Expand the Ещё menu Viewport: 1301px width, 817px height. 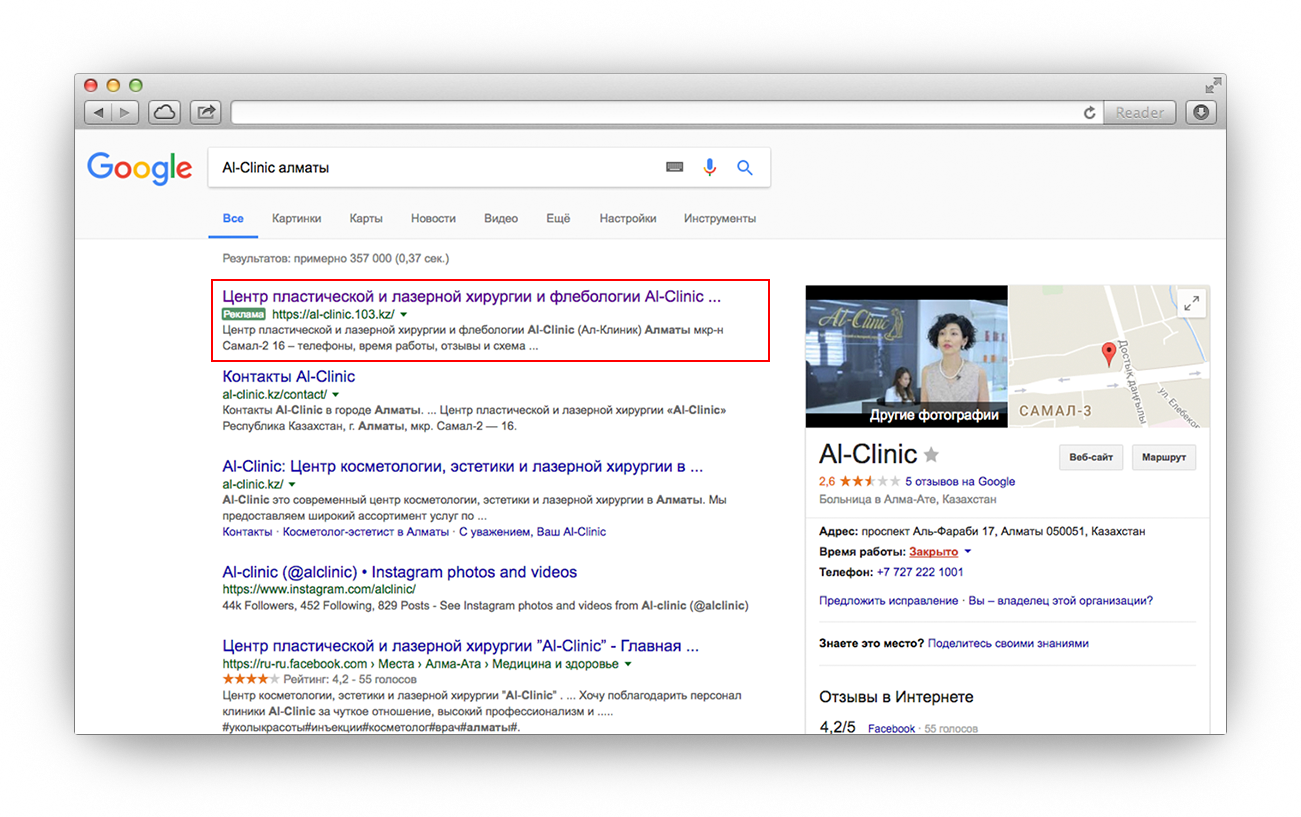click(559, 218)
